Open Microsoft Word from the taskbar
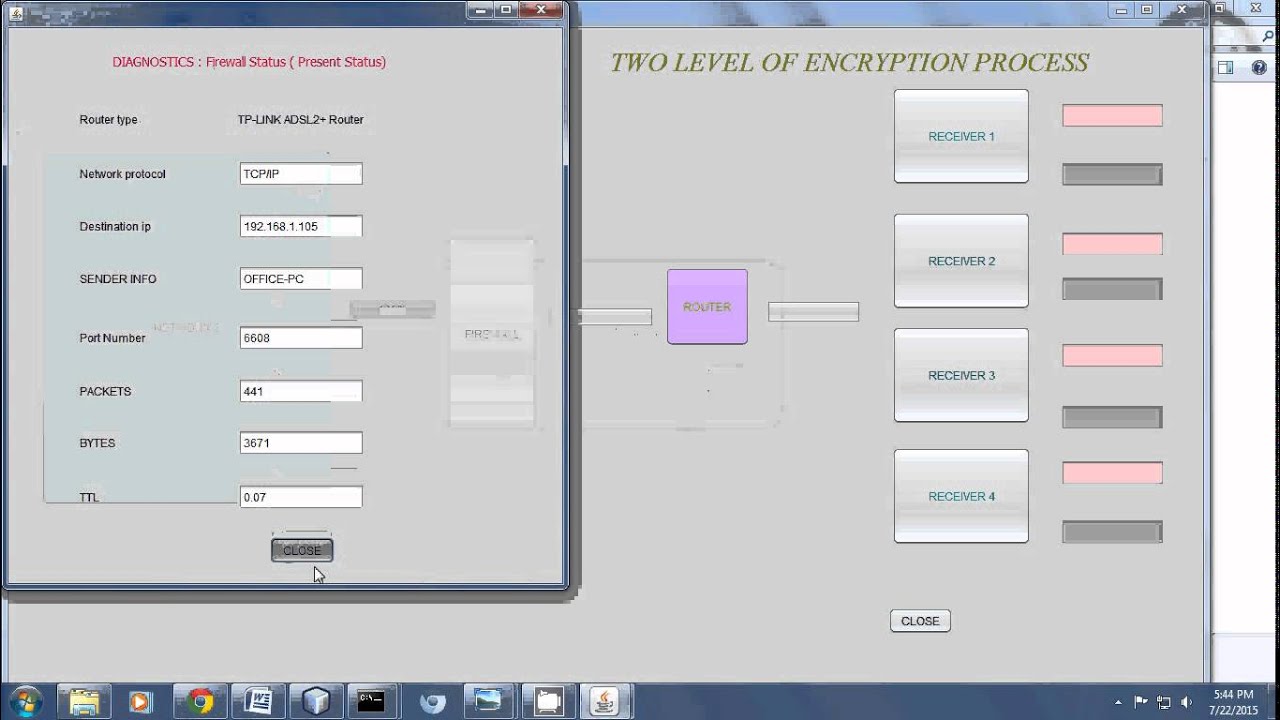This screenshot has width=1280, height=720. pos(258,701)
